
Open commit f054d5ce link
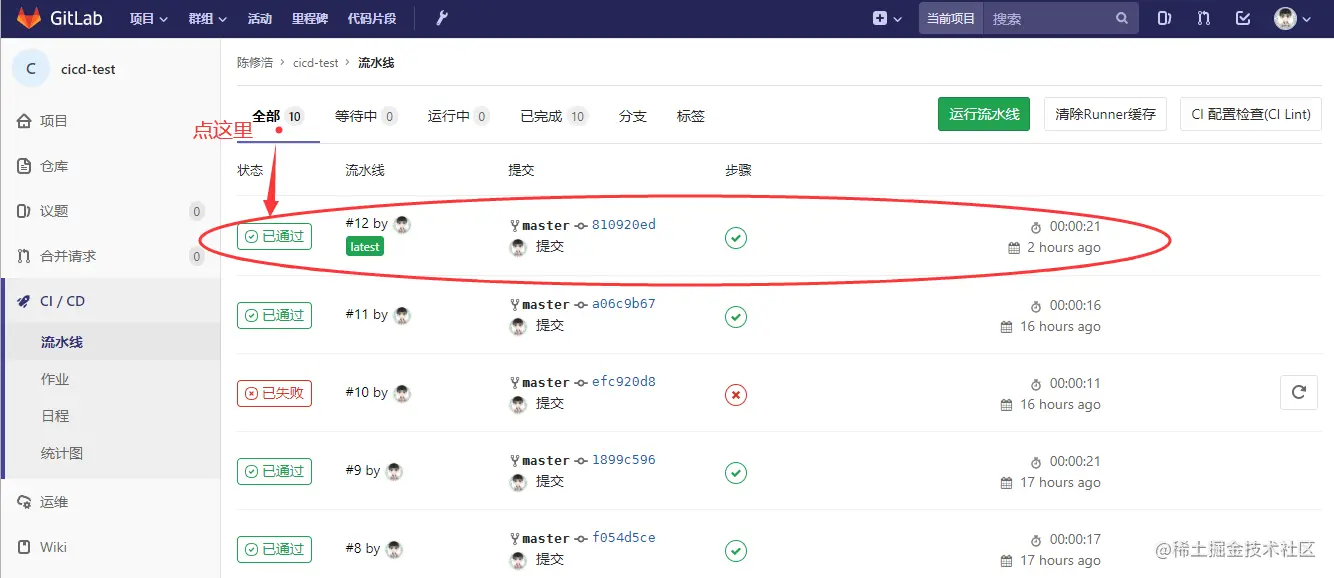tap(624, 538)
